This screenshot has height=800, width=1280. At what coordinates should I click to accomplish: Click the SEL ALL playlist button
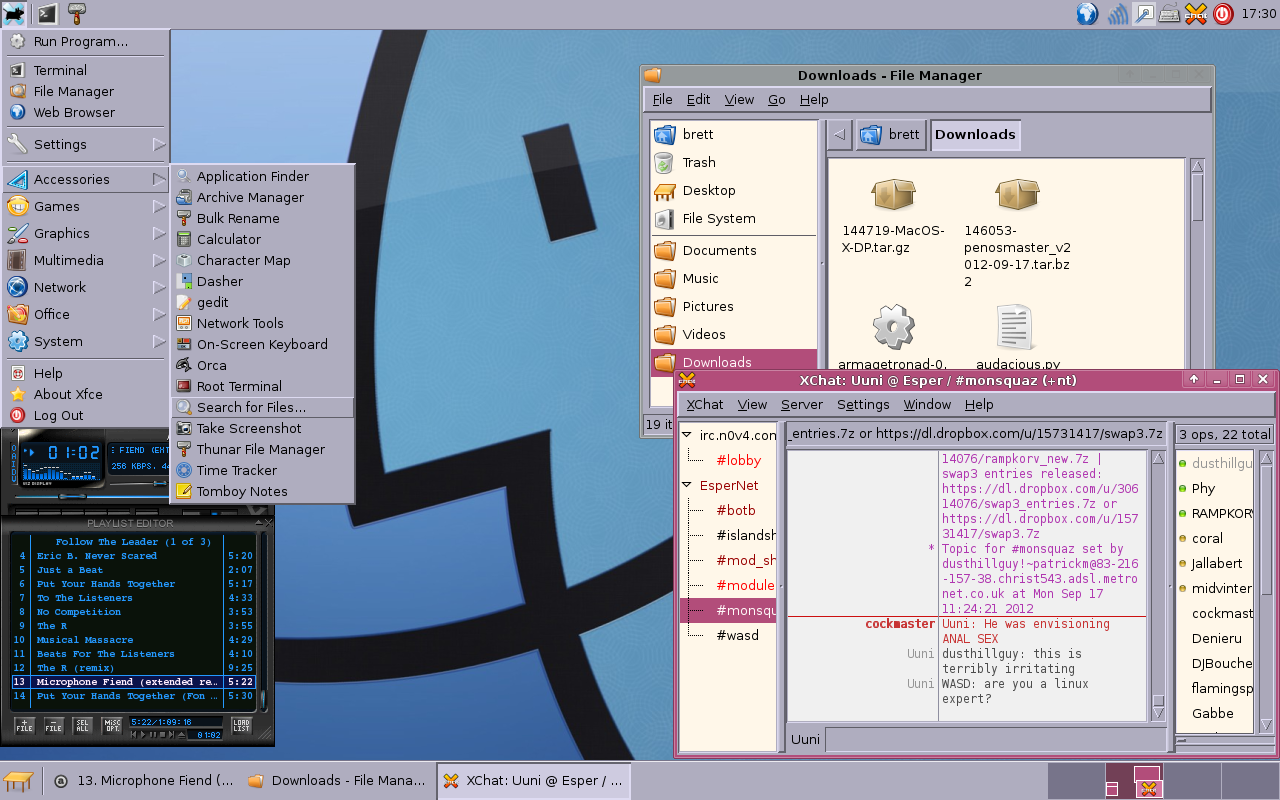[83, 726]
